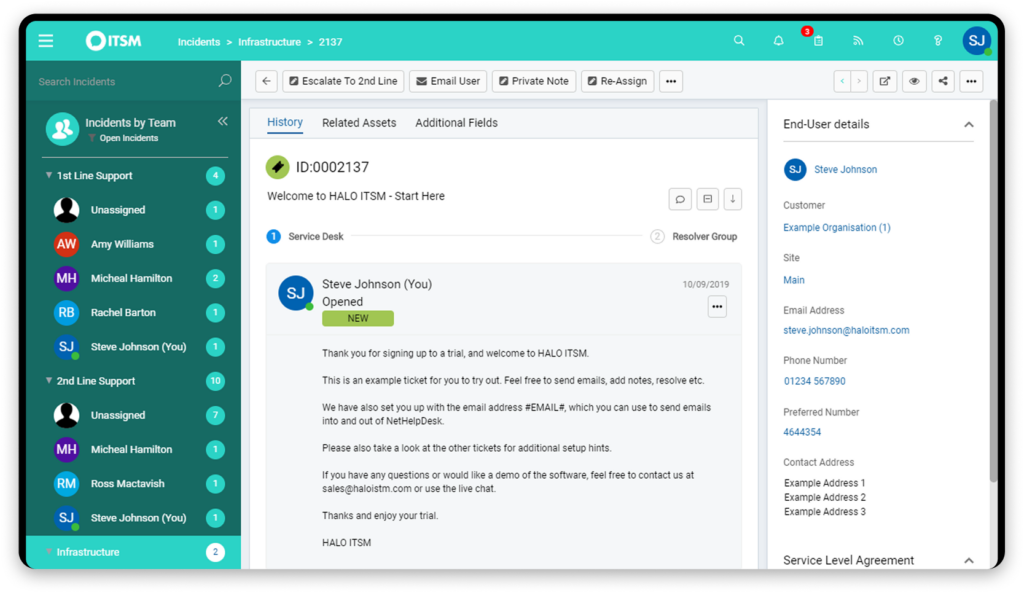
Task: Open the Opened action ellipsis menu
Action: tap(717, 306)
